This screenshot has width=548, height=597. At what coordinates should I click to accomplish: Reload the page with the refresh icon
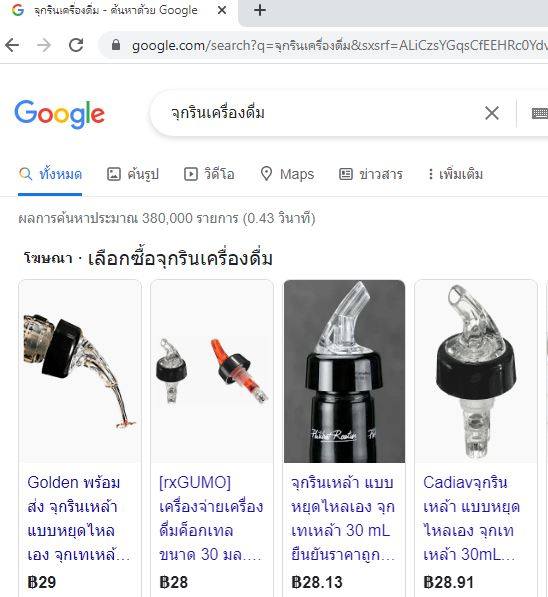76,45
